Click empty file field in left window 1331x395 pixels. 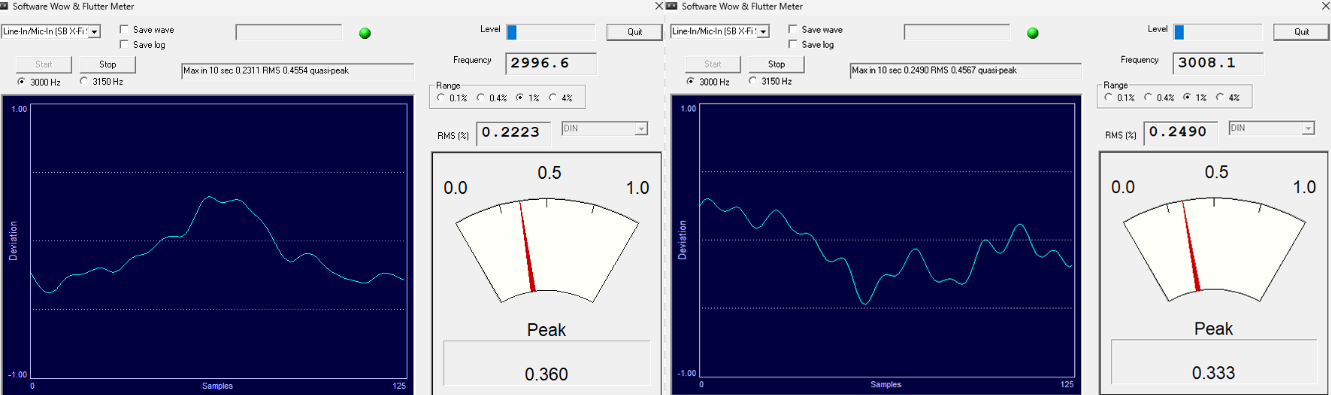(x=290, y=32)
